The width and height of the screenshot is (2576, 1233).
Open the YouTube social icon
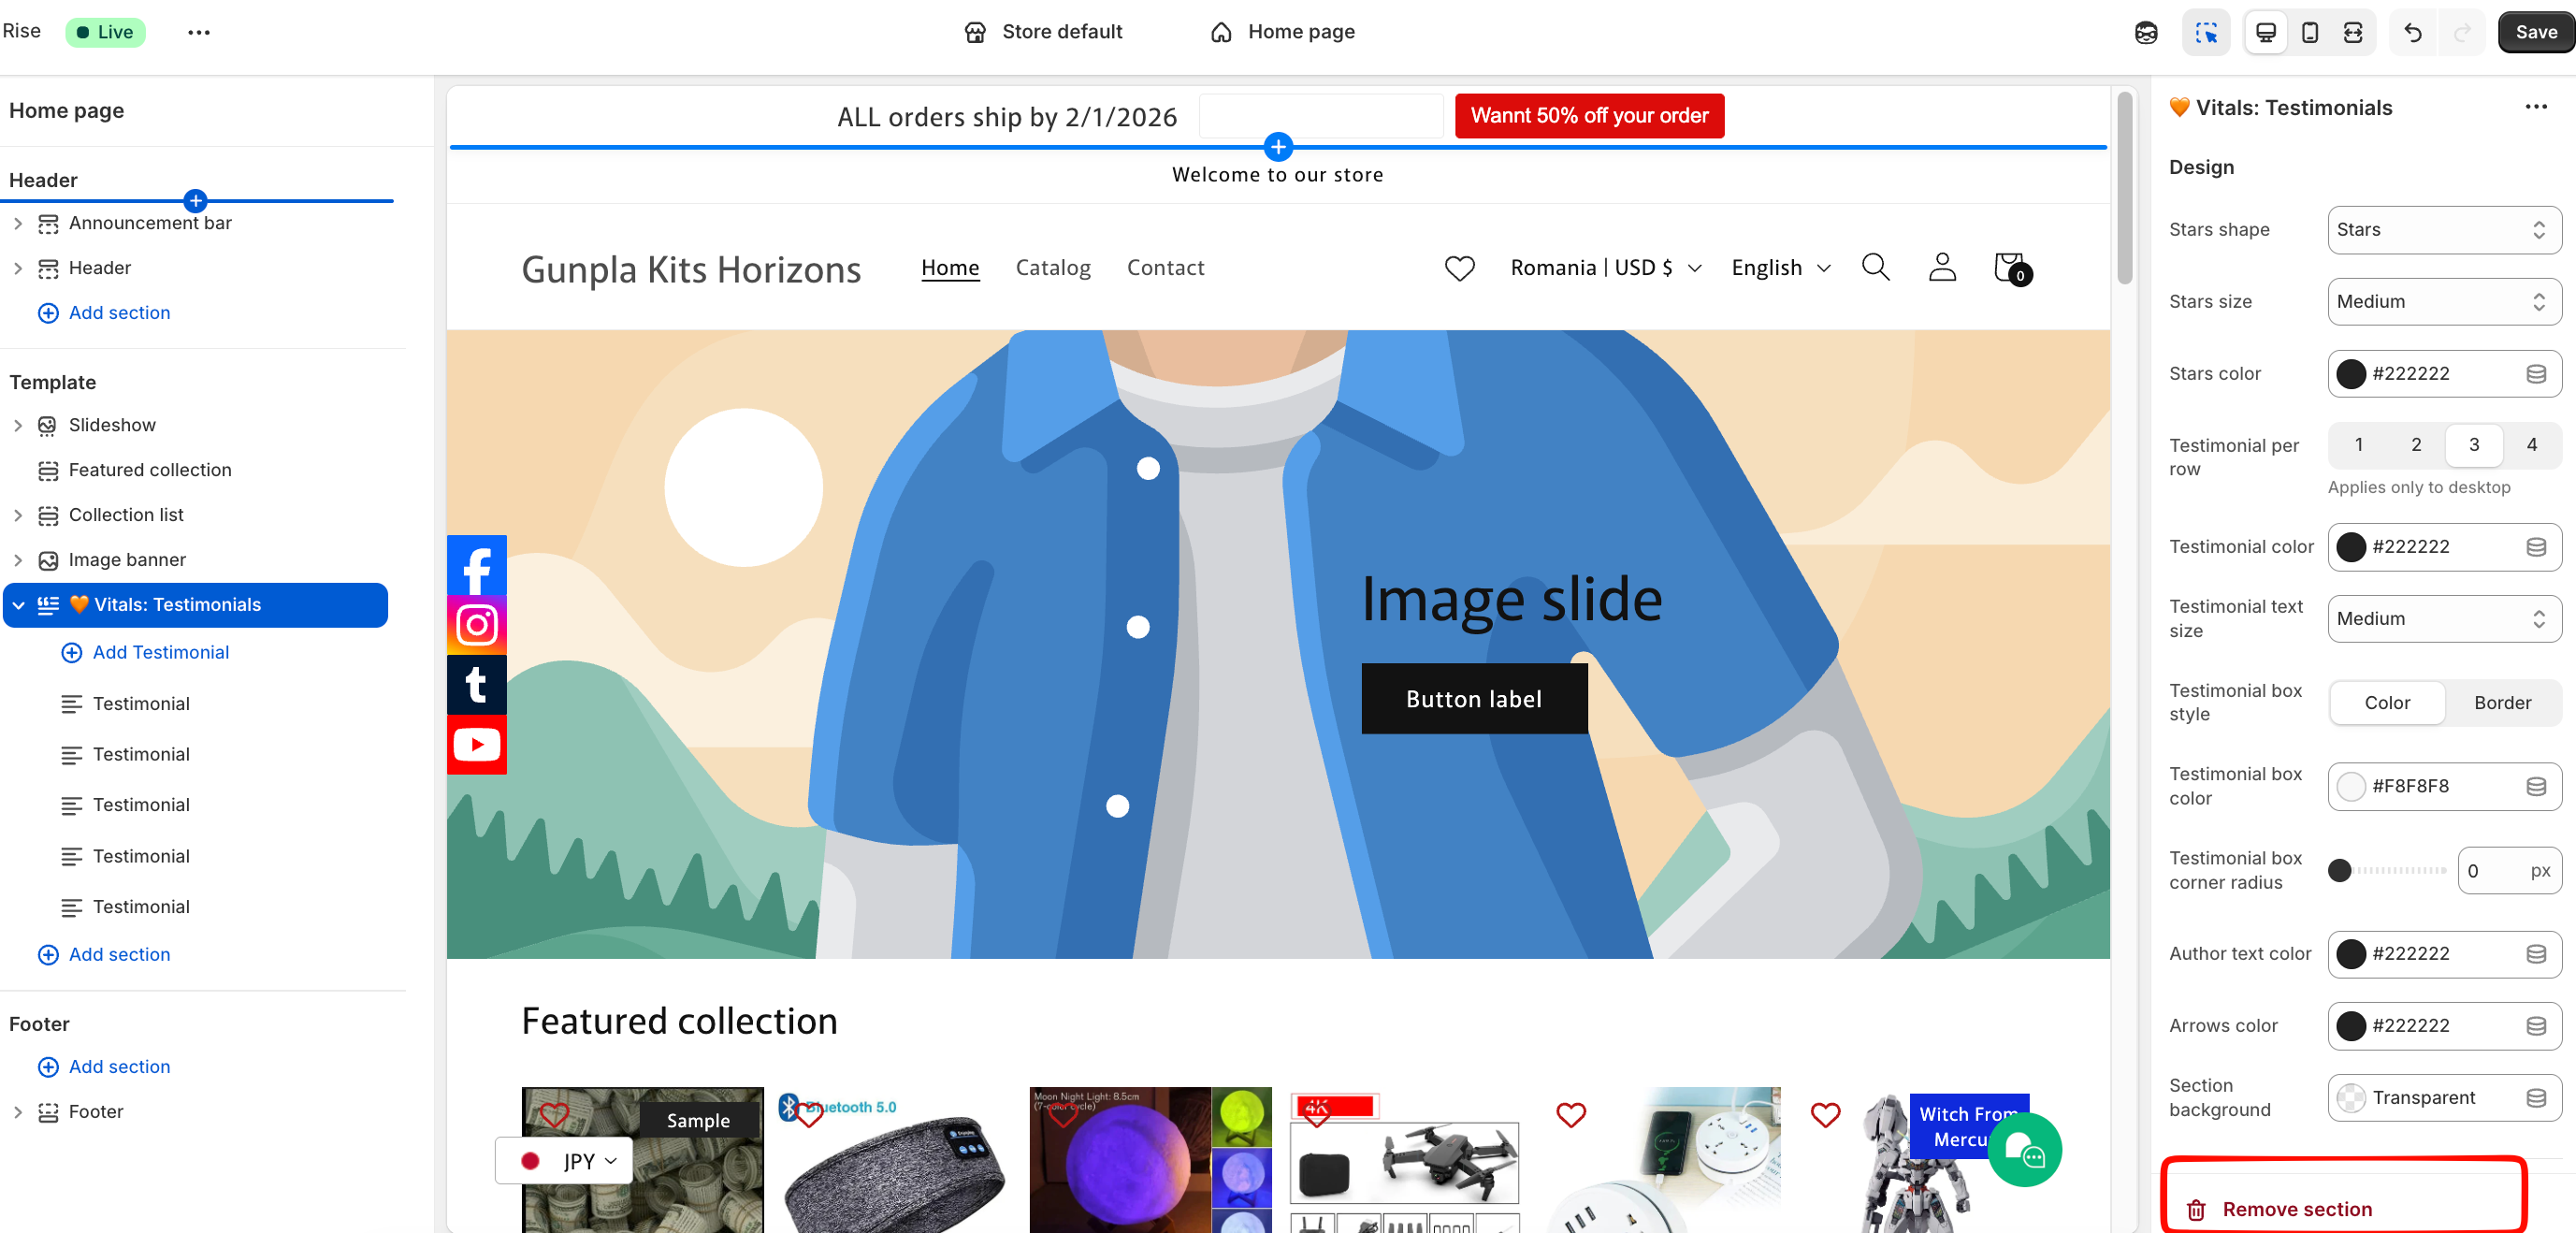pyautogui.click(x=476, y=744)
